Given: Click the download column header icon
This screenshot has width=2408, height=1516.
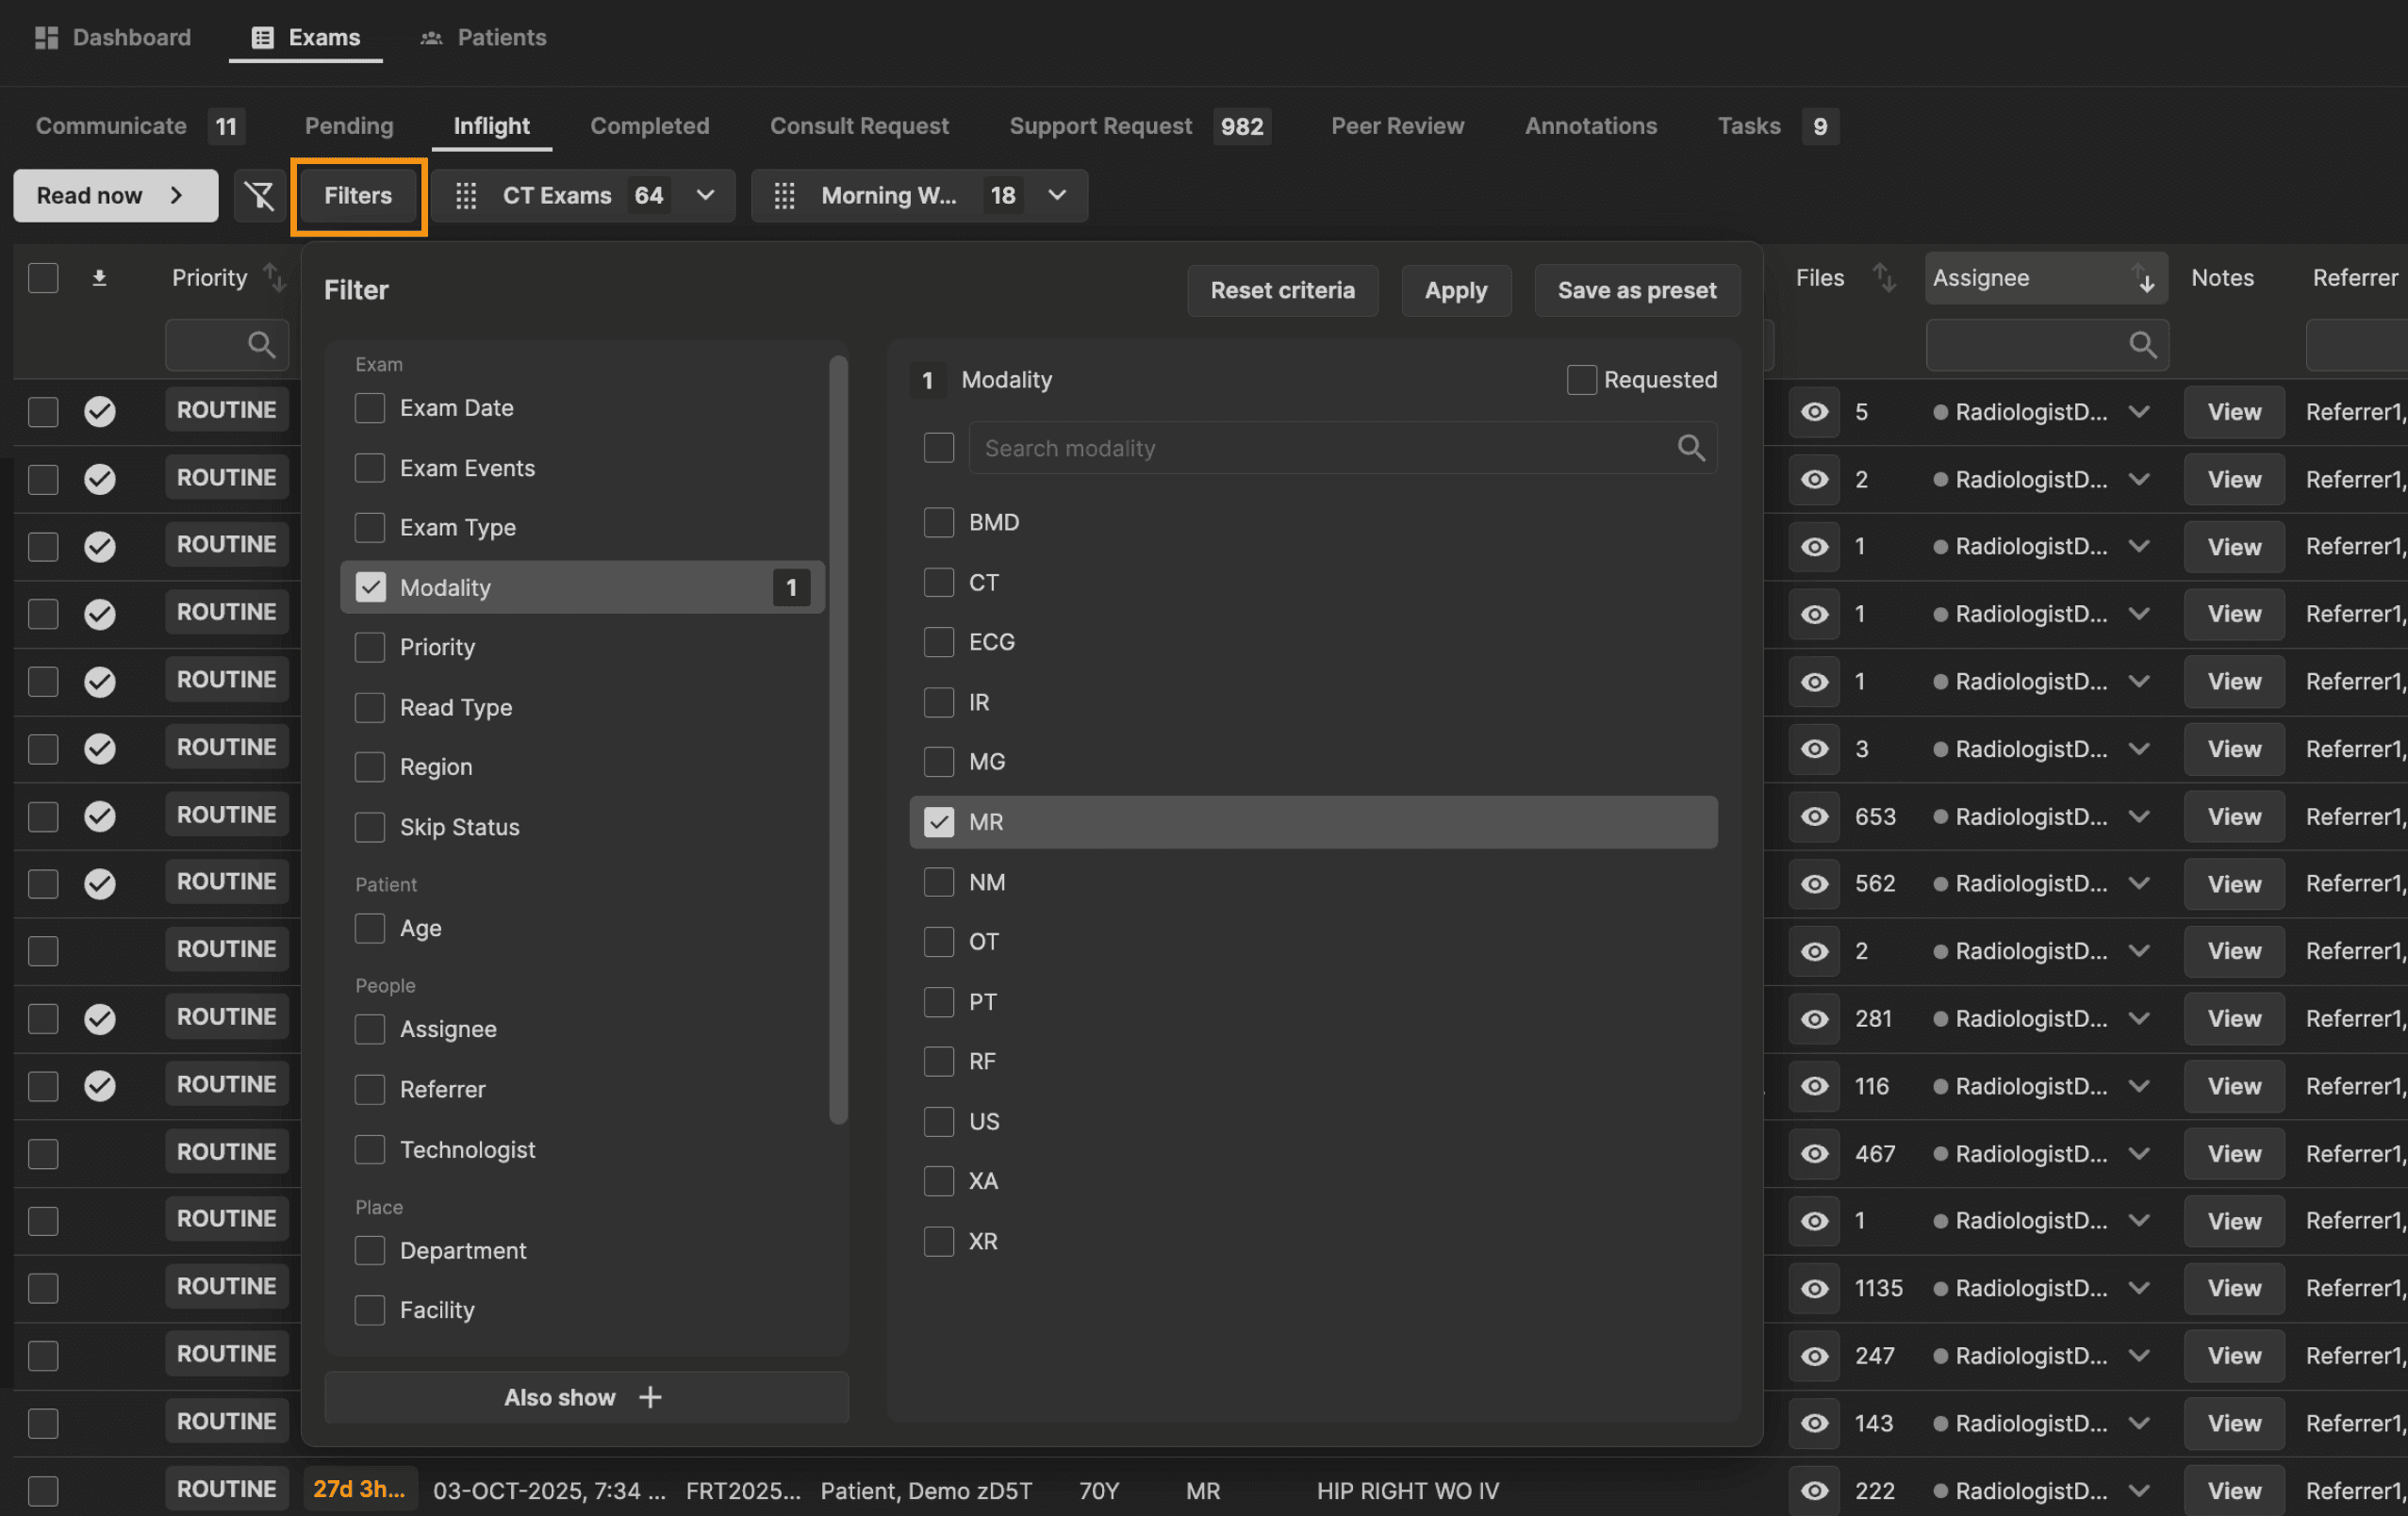Looking at the screenshot, I should (x=99, y=278).
